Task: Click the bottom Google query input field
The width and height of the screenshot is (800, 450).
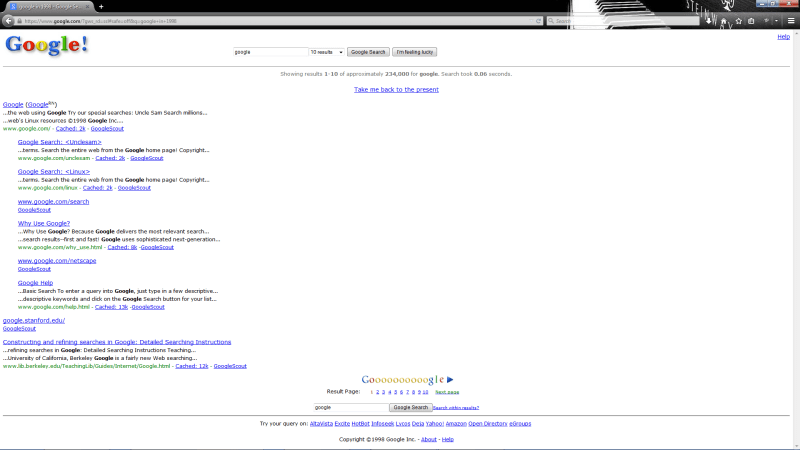Action: pyautogui.click(x=351, y=407)
